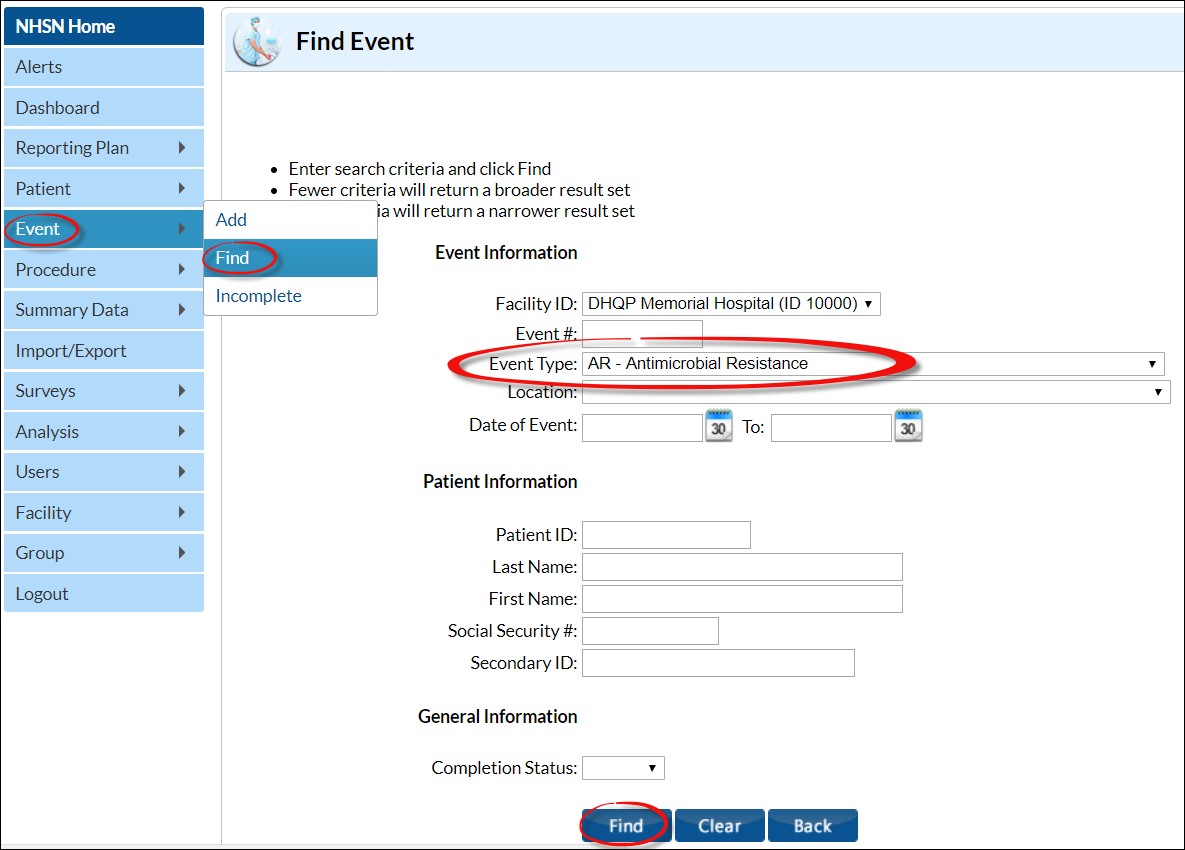Expand Users submenu arrow
This screenshot has height=850, width=1185.
pyautogui.click(x=181, y=471)
